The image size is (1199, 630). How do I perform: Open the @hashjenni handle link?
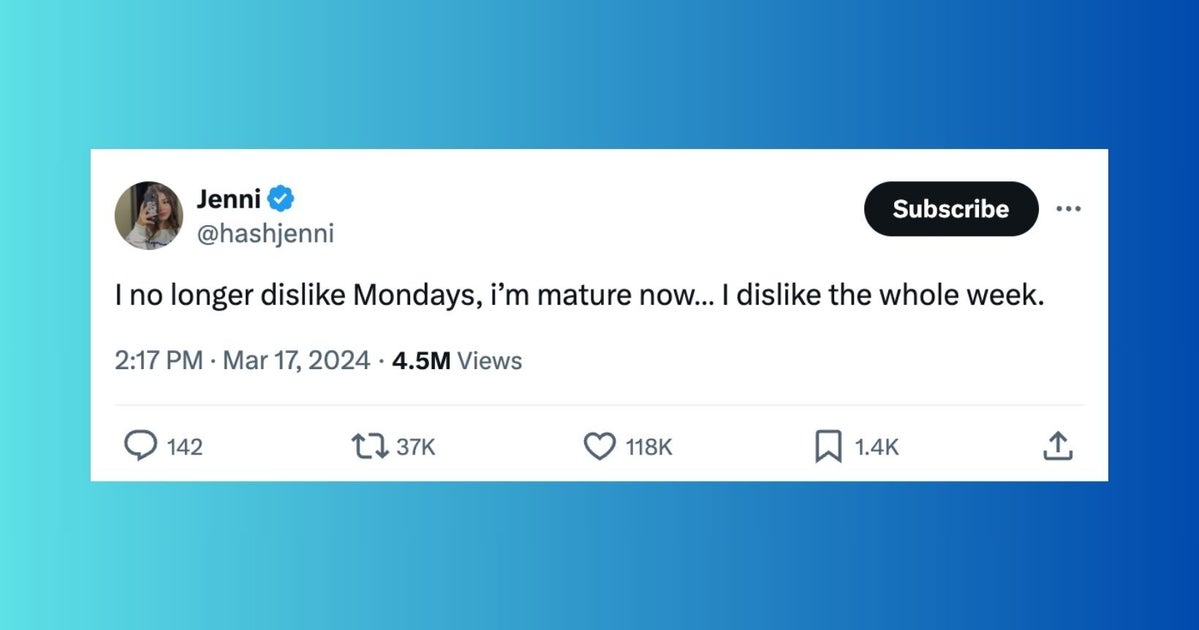(265, 234)
